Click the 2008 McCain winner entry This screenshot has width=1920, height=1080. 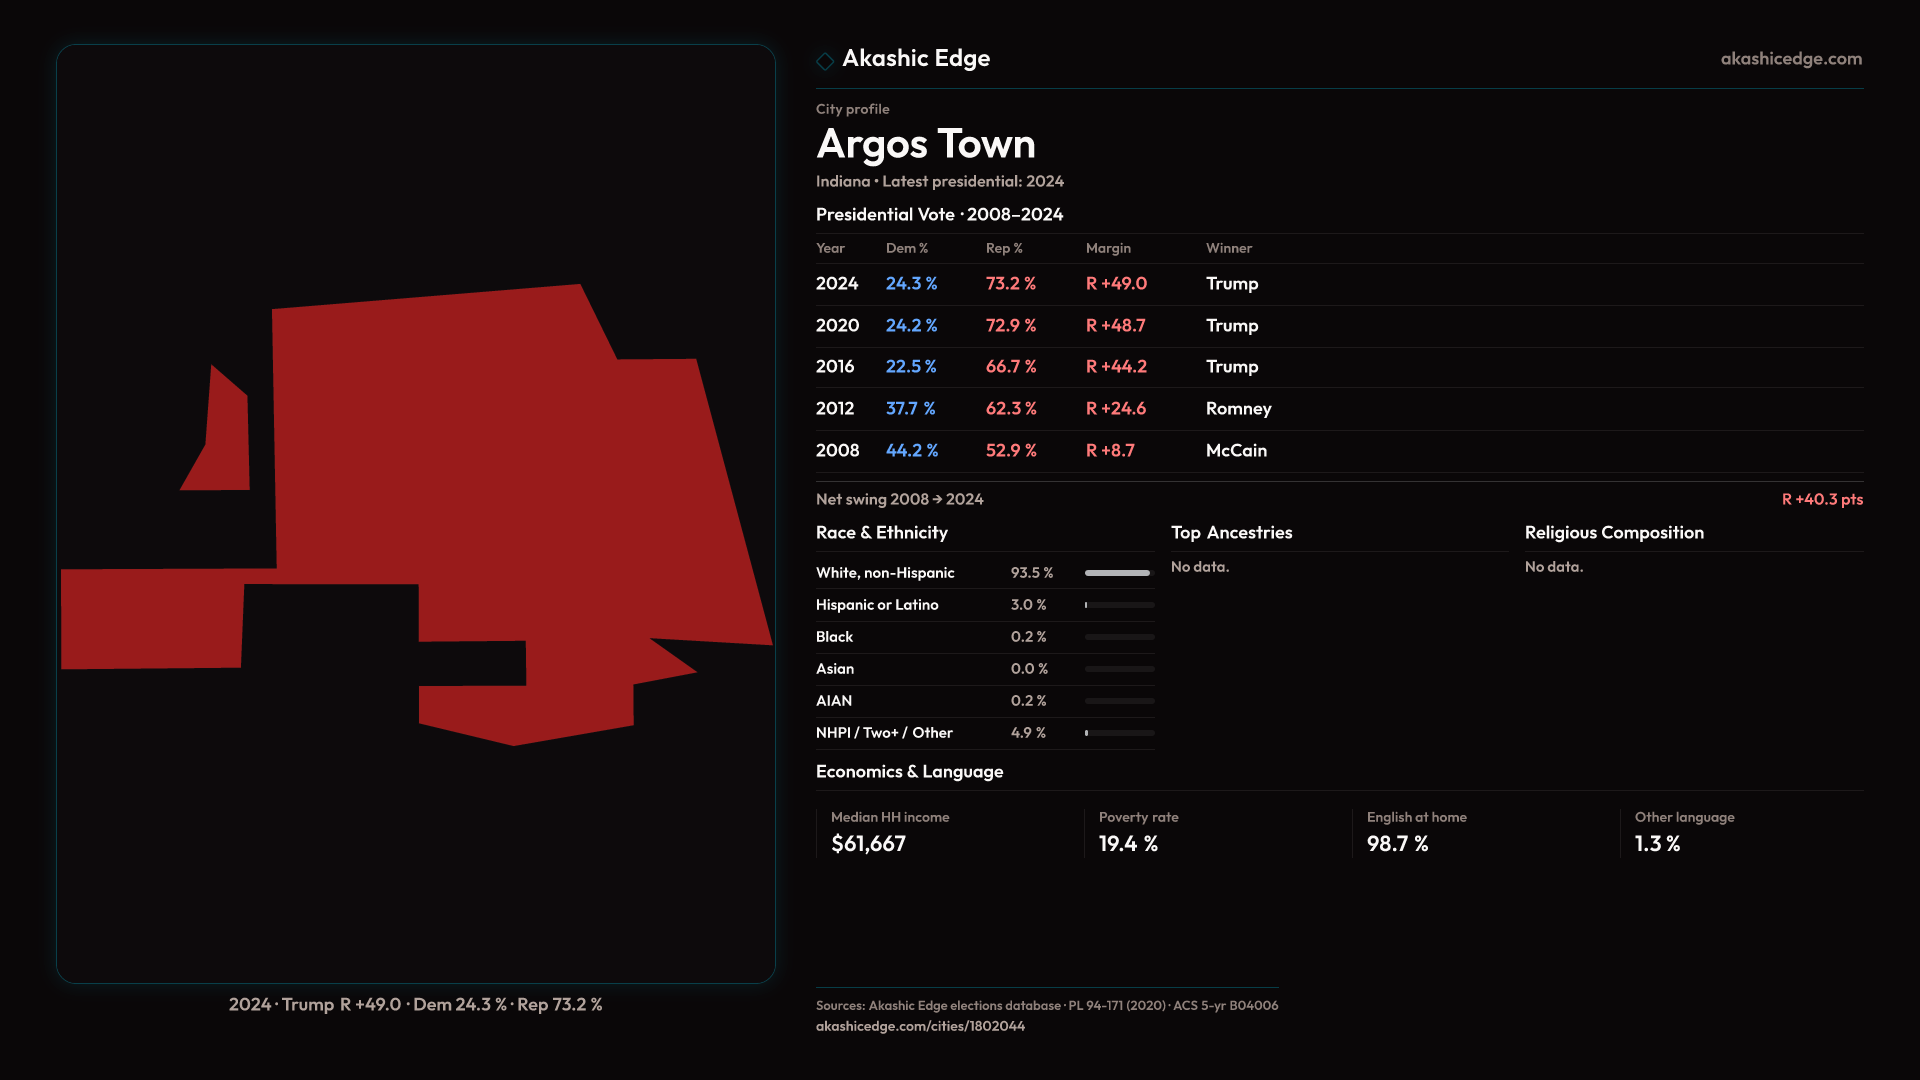(x=1236, y=451)
